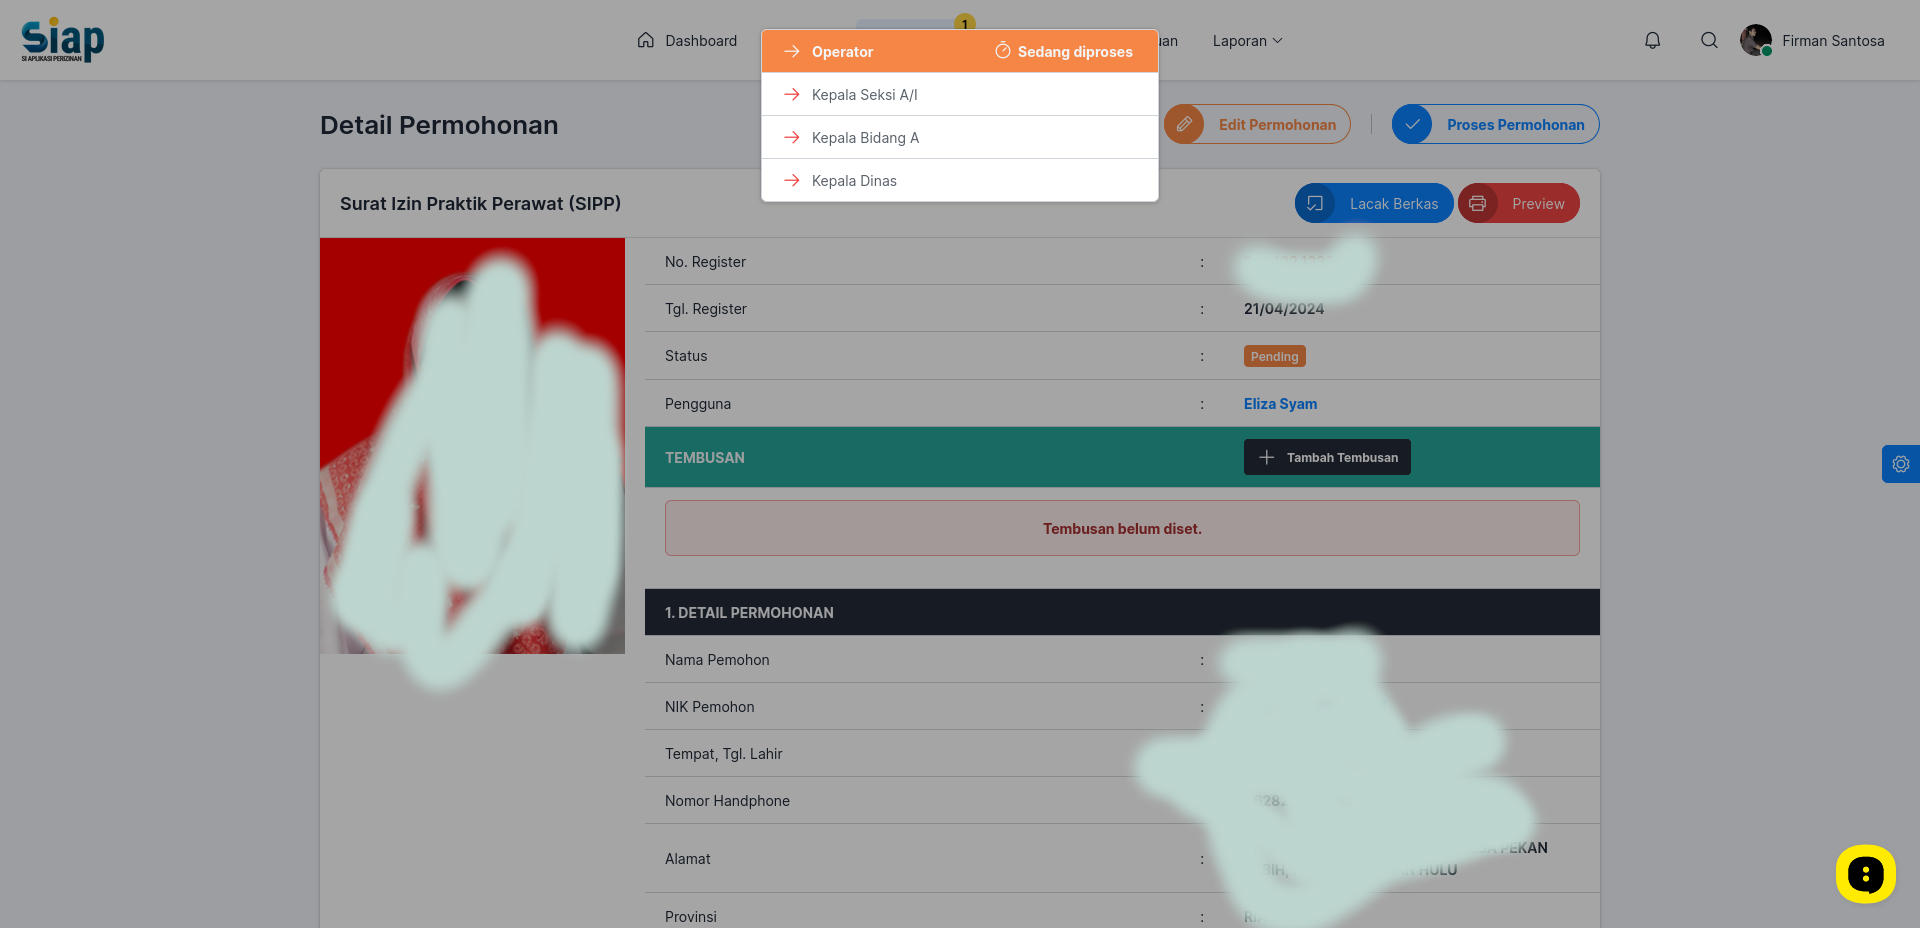Expand the Laporan dropdown menu
This screenshot has height=928, width=1920.
[1247, 41]
